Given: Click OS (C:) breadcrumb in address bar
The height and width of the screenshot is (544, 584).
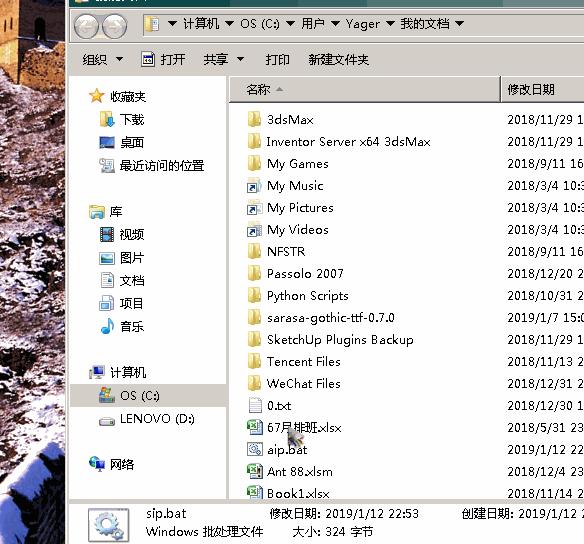Looking at the screenshot, I should coord(260,24).
